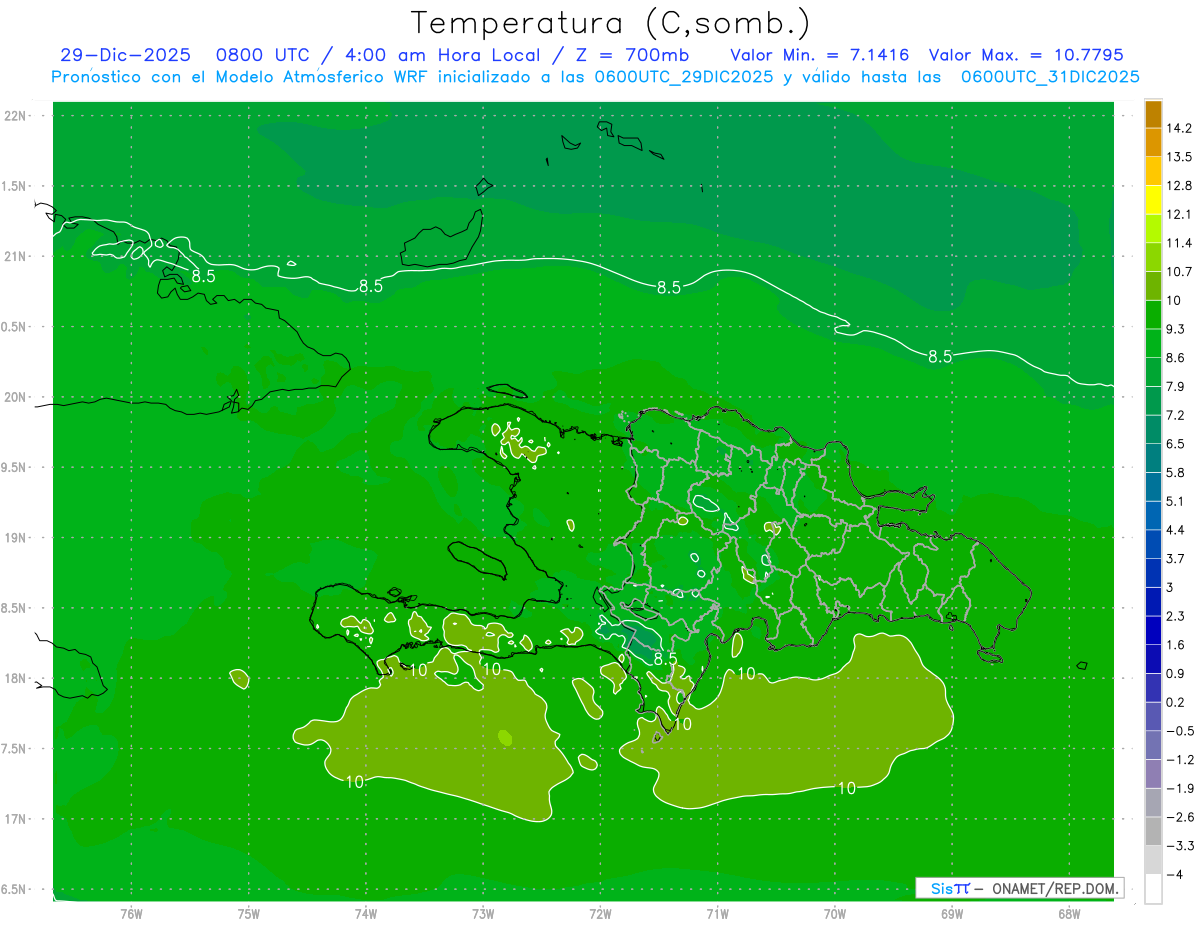Select the "17N" latitude axis label
The width and height of the screenshot is (1200, 927).
tap(15, 819)
